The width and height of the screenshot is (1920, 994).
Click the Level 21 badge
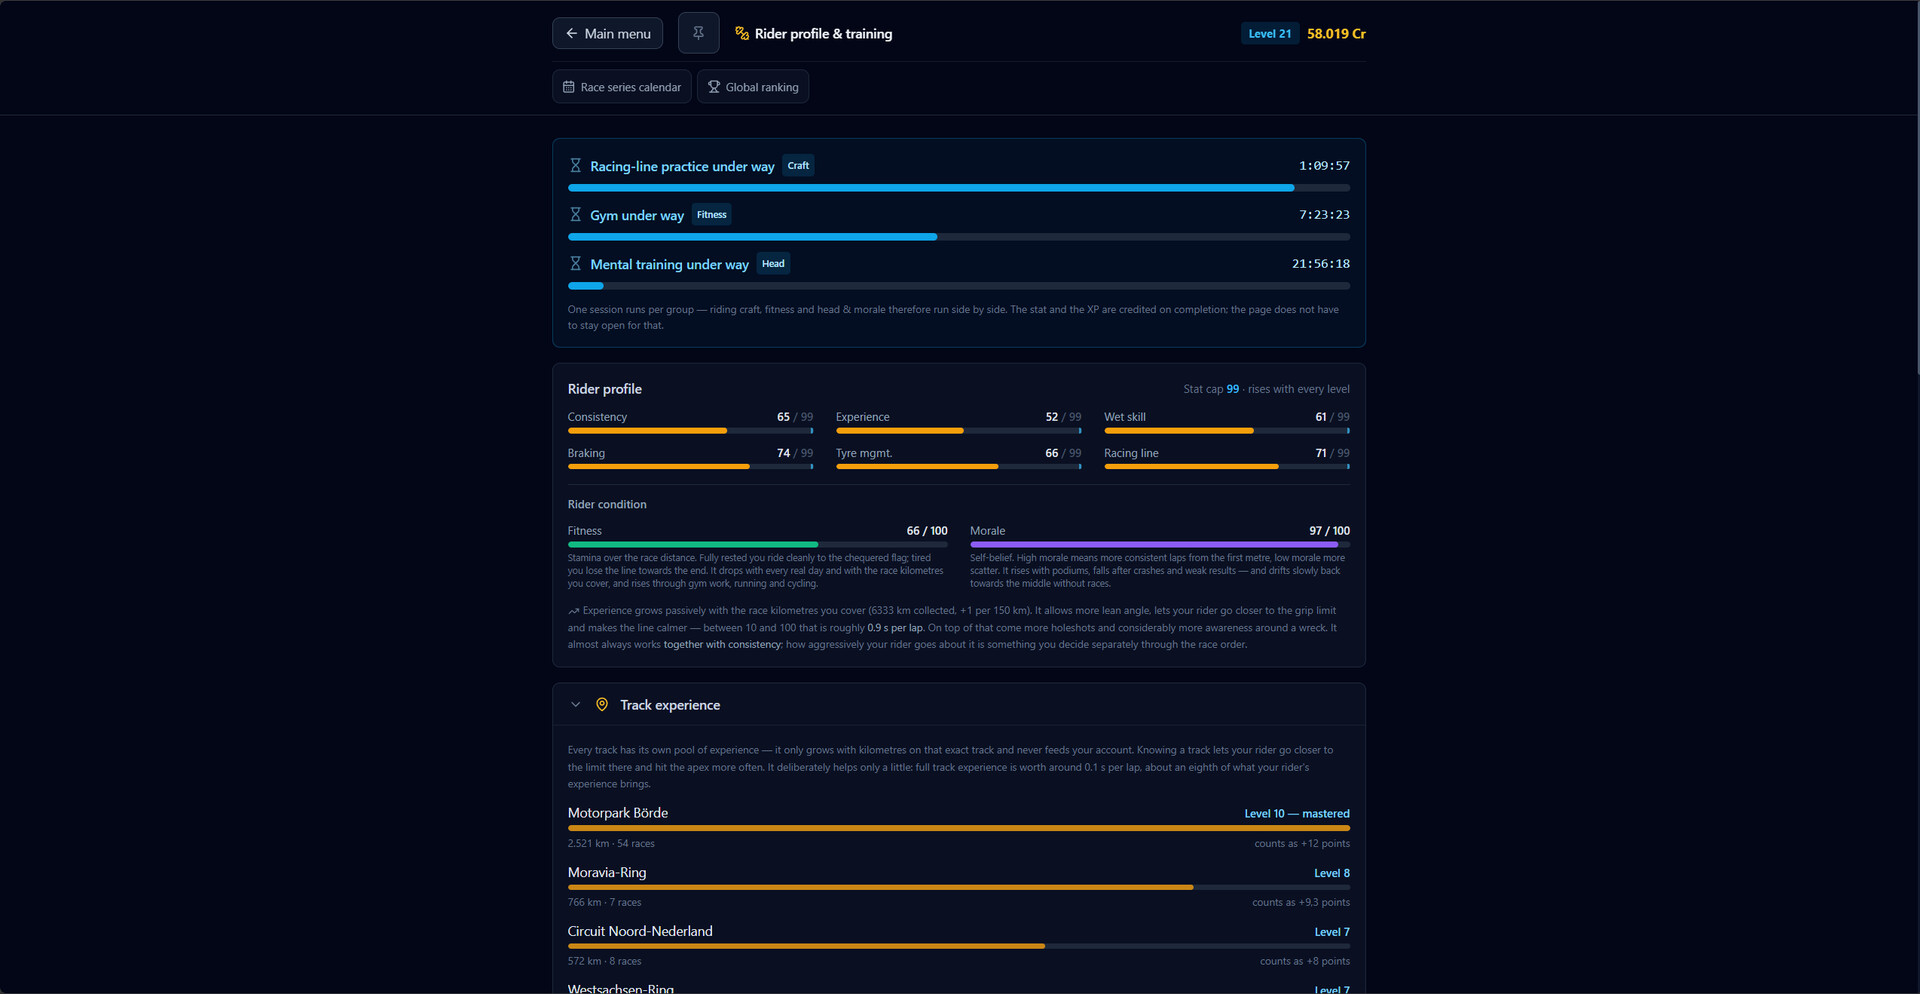click(1270, 33)
